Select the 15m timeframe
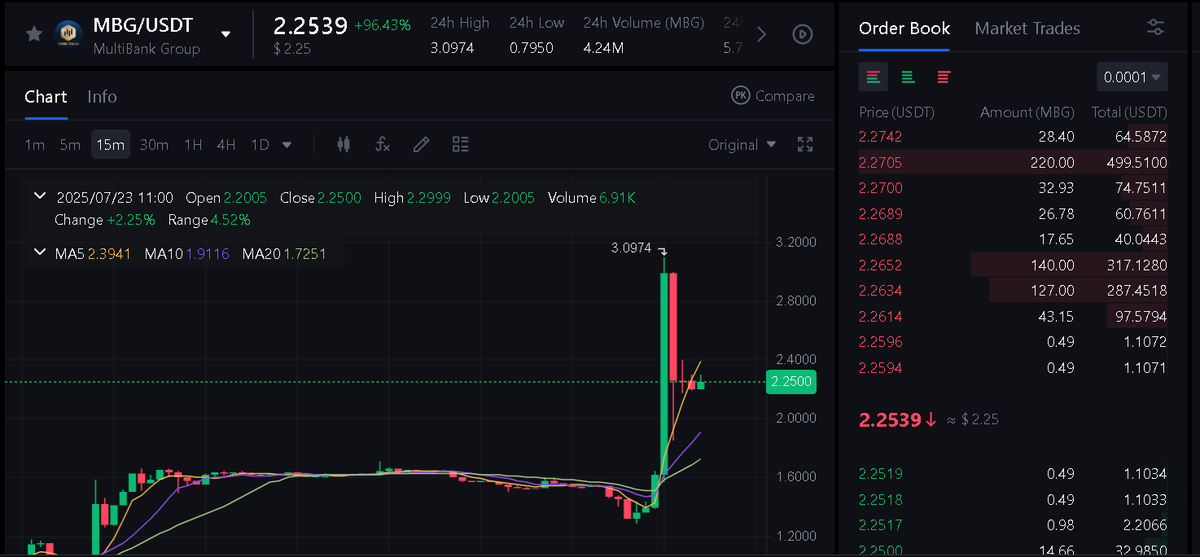The image size is (1200, 557). click(110, 145)
